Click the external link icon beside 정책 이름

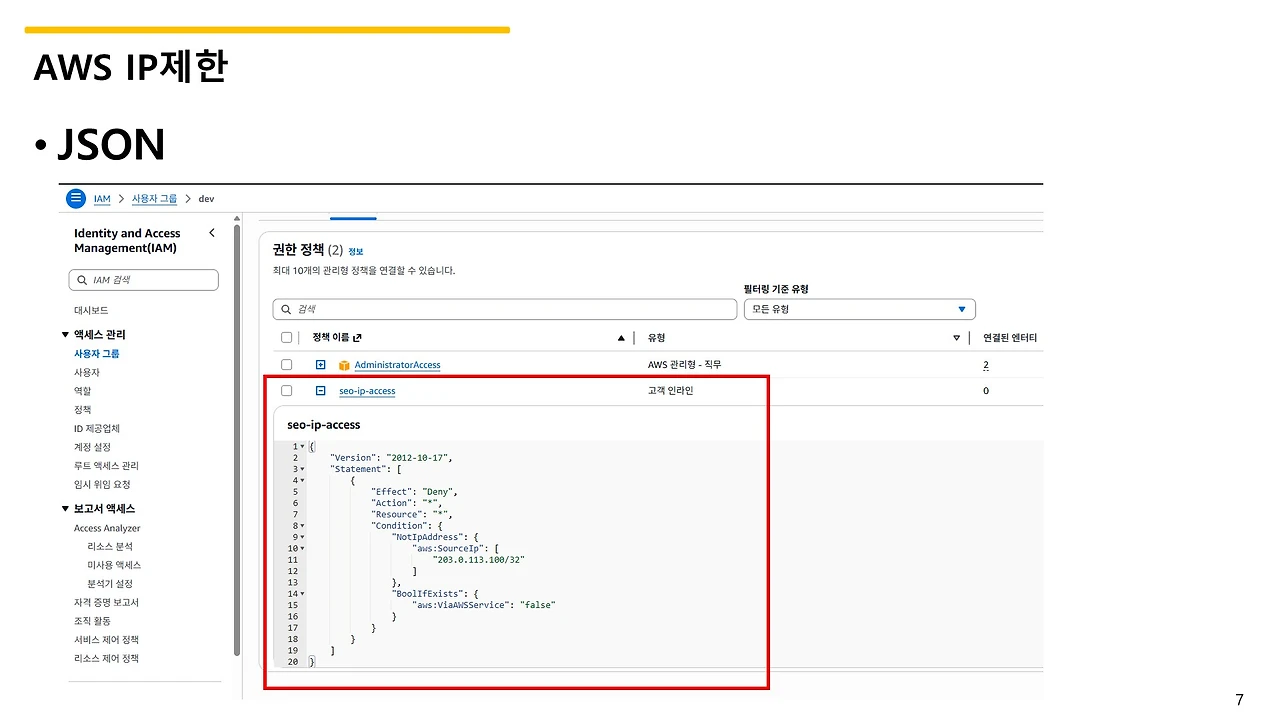point(357,338)
